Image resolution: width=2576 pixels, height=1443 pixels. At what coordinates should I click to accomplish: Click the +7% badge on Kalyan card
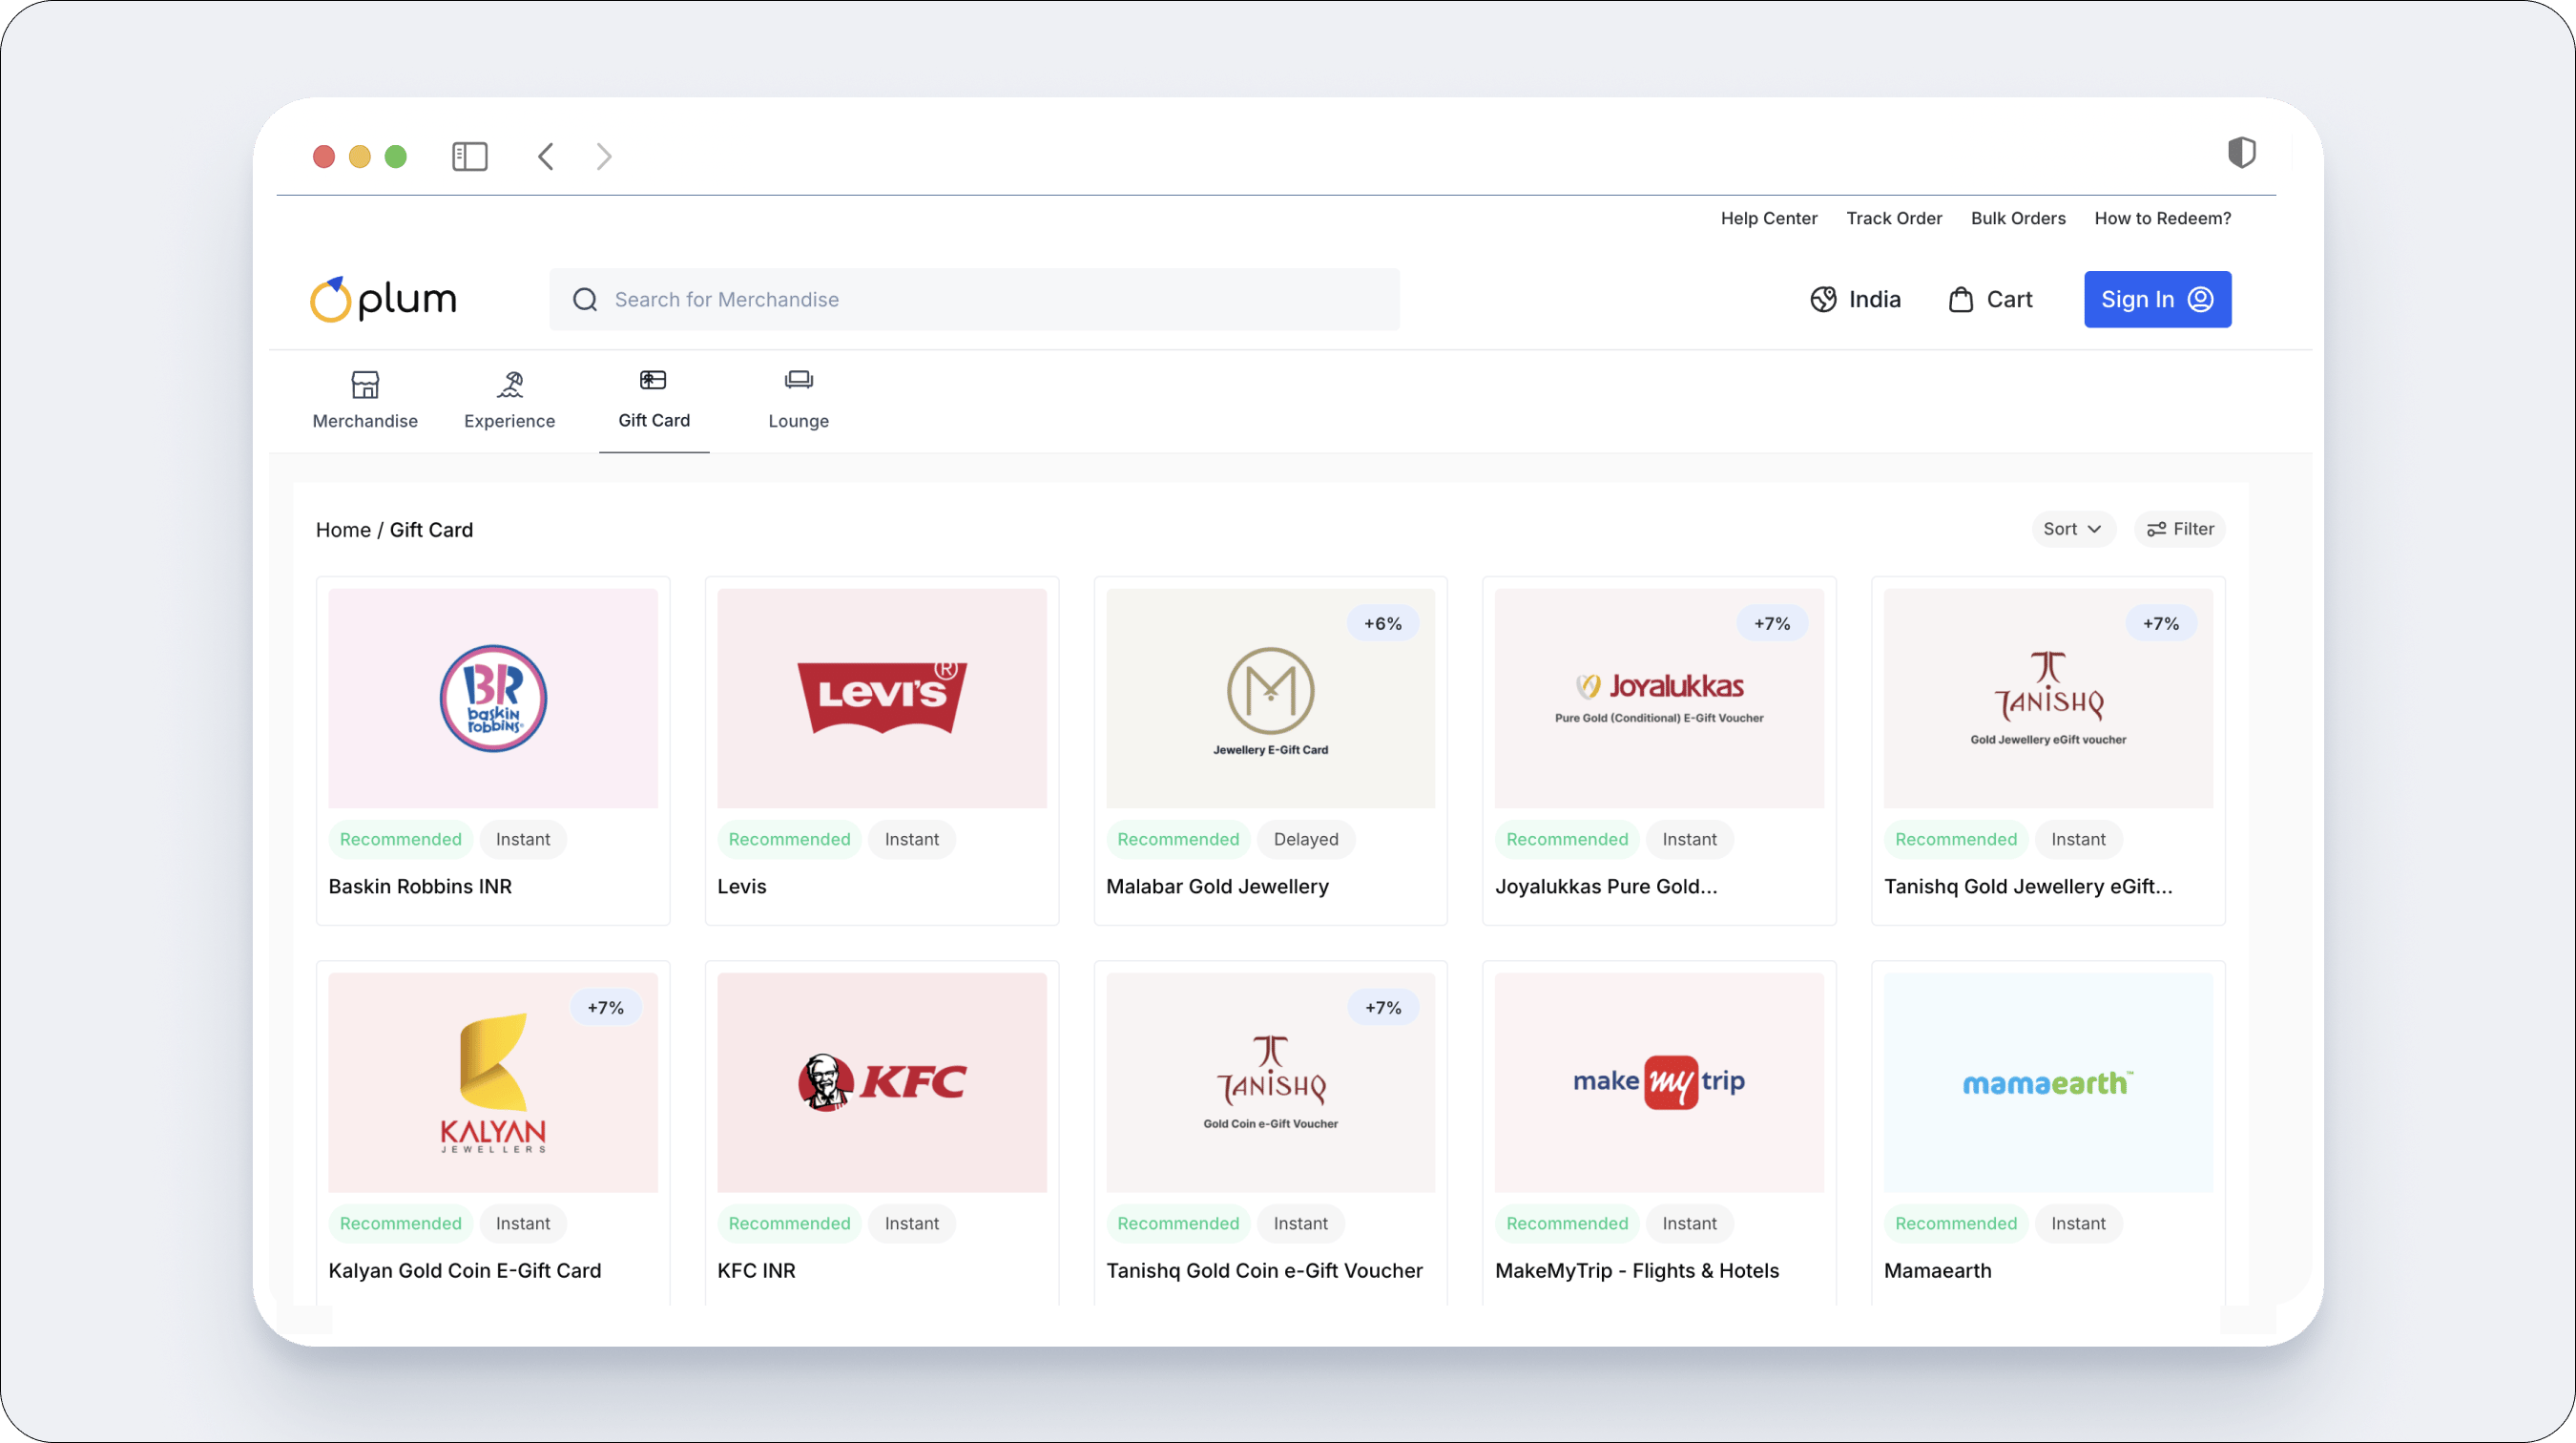[605, 1007]
